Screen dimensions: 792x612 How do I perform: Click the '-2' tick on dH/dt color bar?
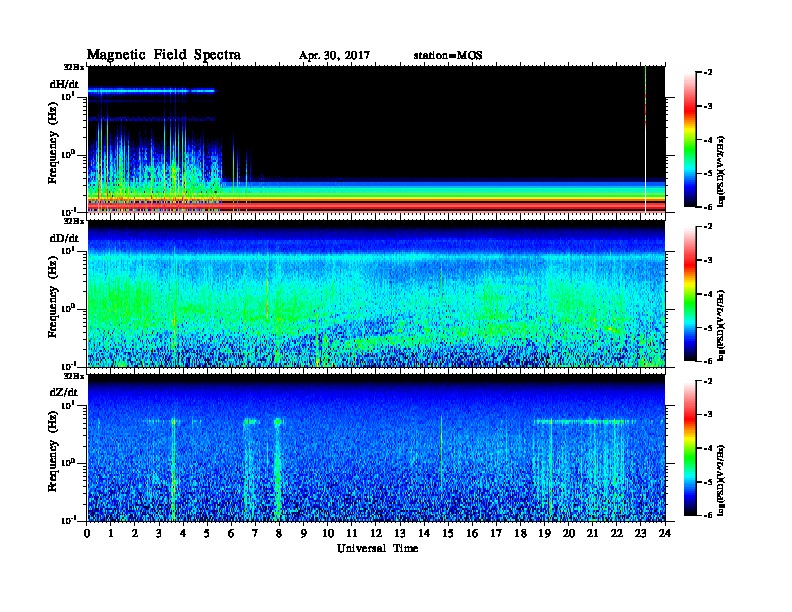(708, 73)
